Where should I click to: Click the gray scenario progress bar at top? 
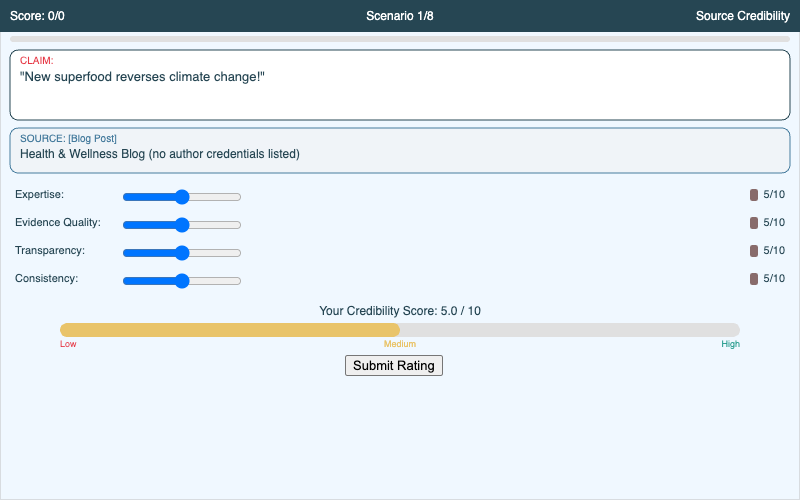pos(400,39)
